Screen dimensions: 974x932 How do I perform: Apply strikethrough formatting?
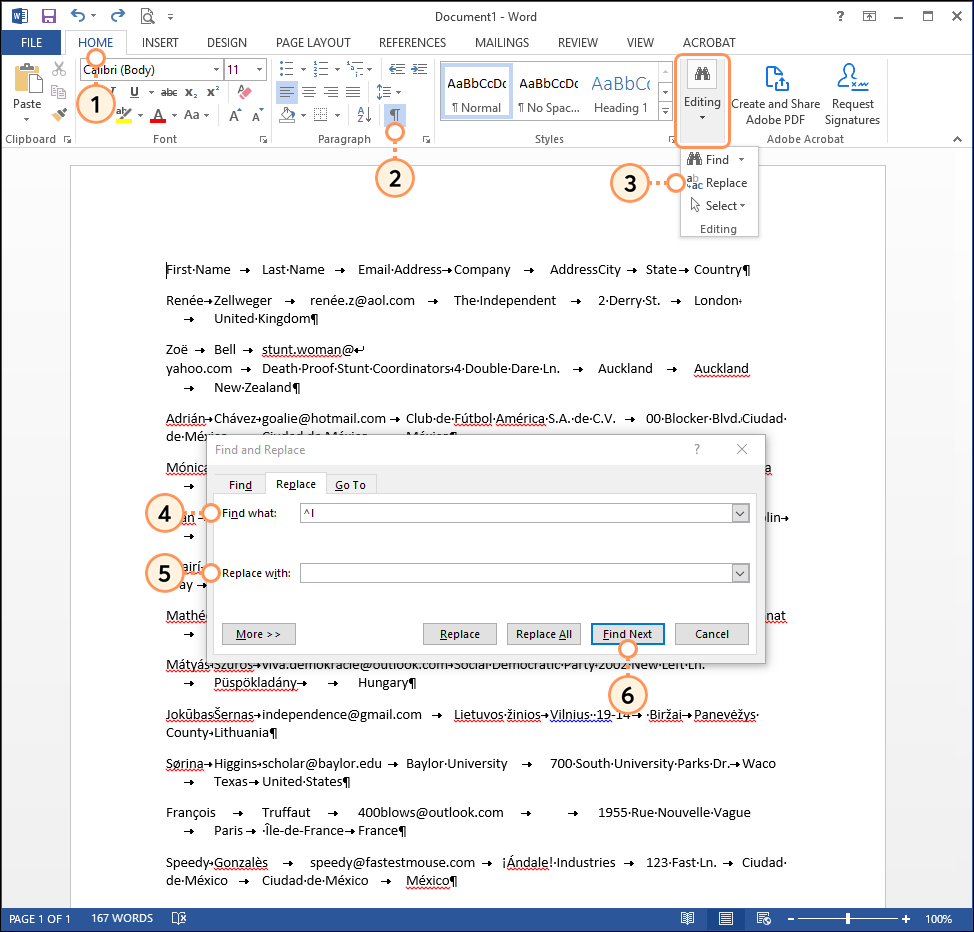click(x=168, y=92)
